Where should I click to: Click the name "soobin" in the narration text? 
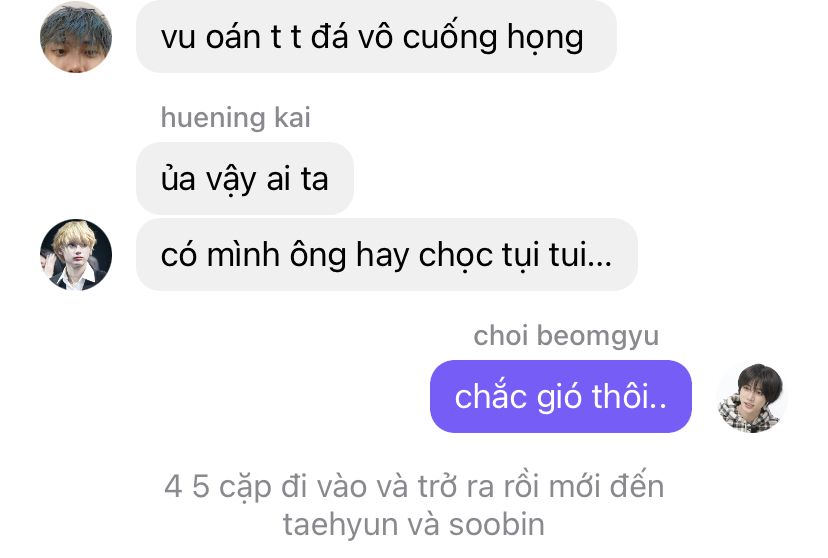[x=496, y=525]
